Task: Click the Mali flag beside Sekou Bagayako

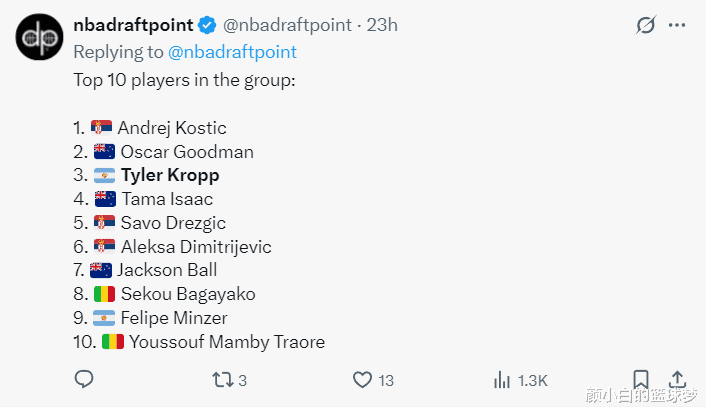Action: [104, 294]
